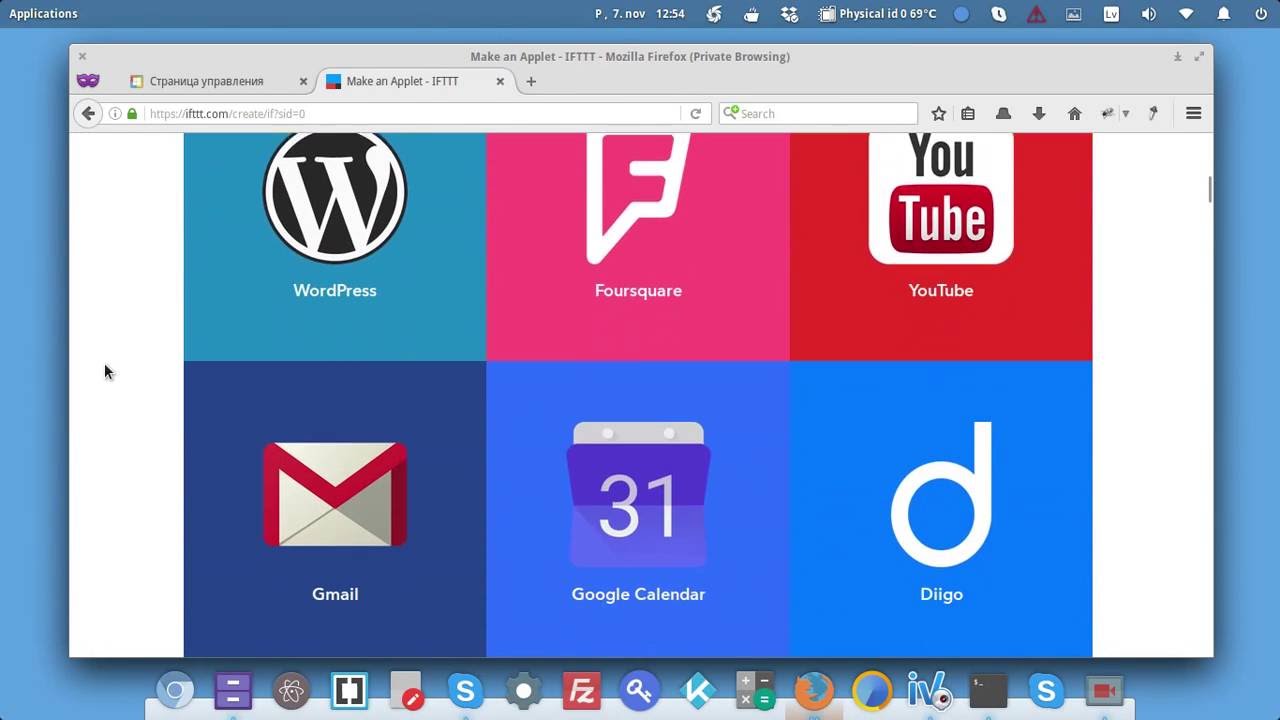Open the date and time indicator
The width and height of the screenshot is (1280, 720).
(x=639, y=14)
